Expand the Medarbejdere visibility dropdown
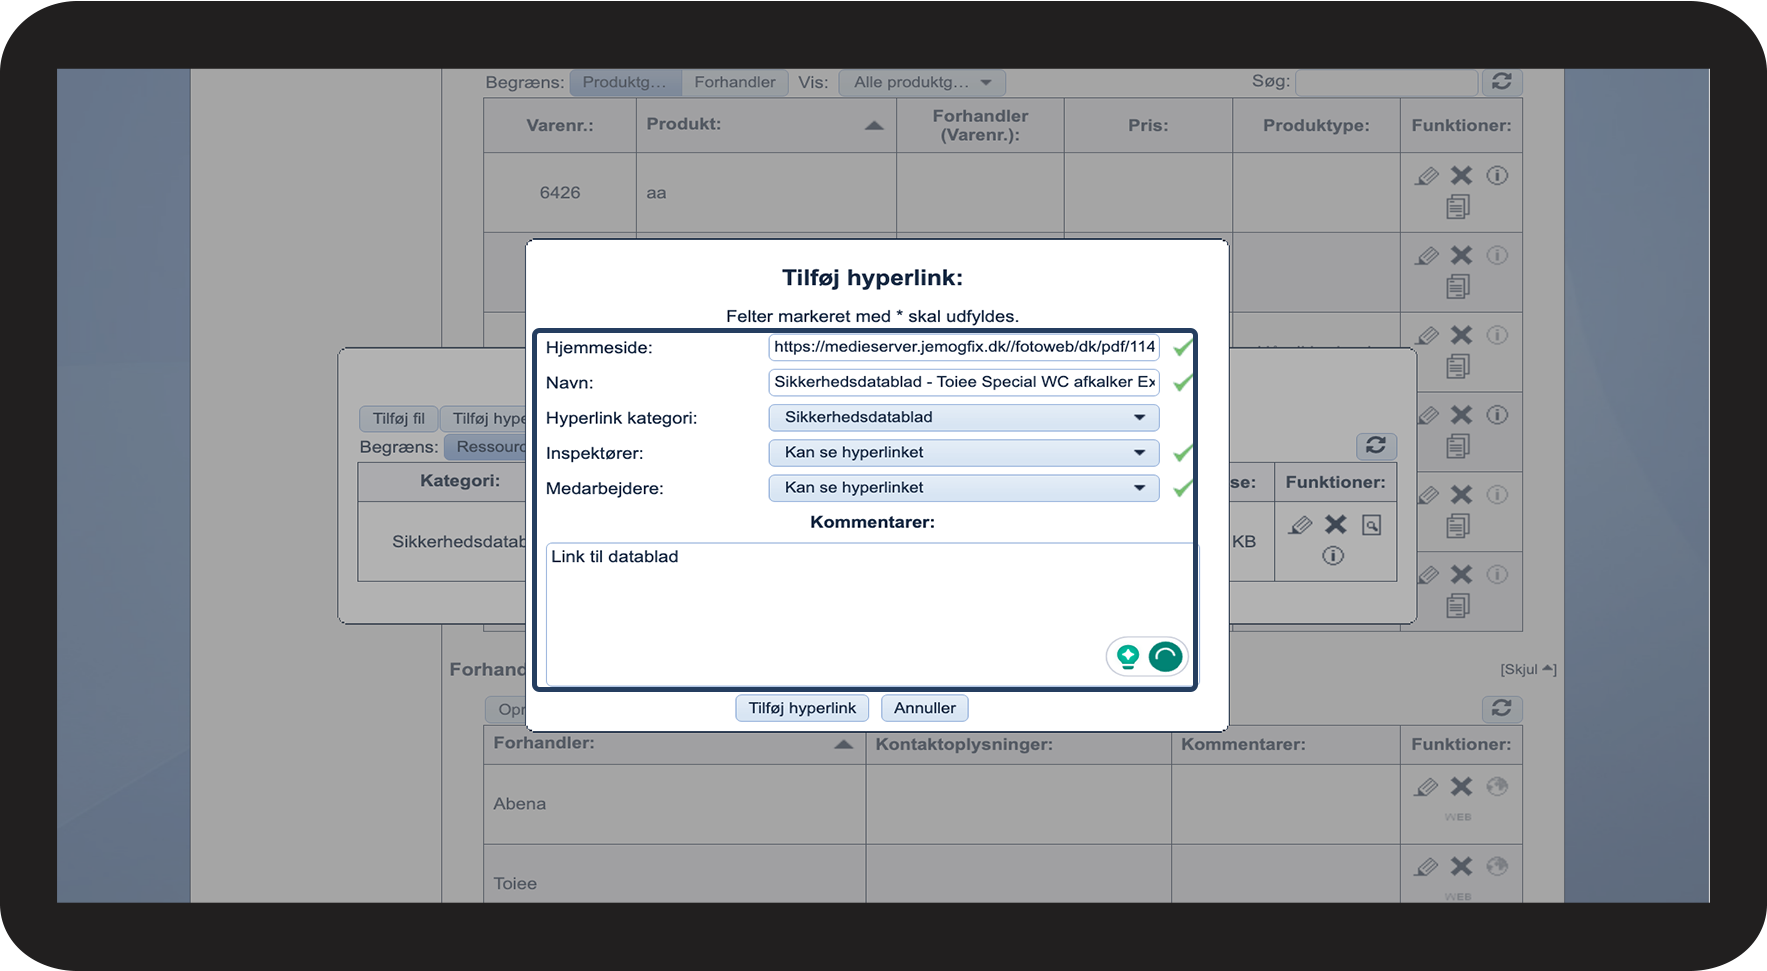The height and width of the screenshot is (971, 1767). [963, 488]
